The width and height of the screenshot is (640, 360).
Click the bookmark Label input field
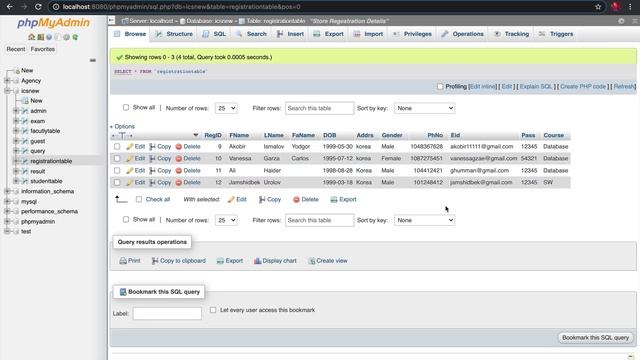tap(167, 313)
